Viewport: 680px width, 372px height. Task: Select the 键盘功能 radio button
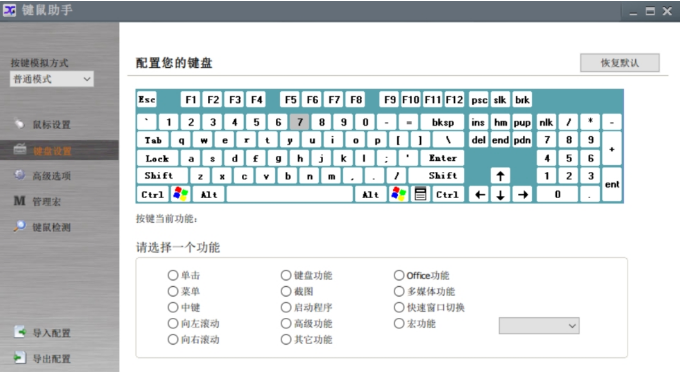tap(286, 275)
